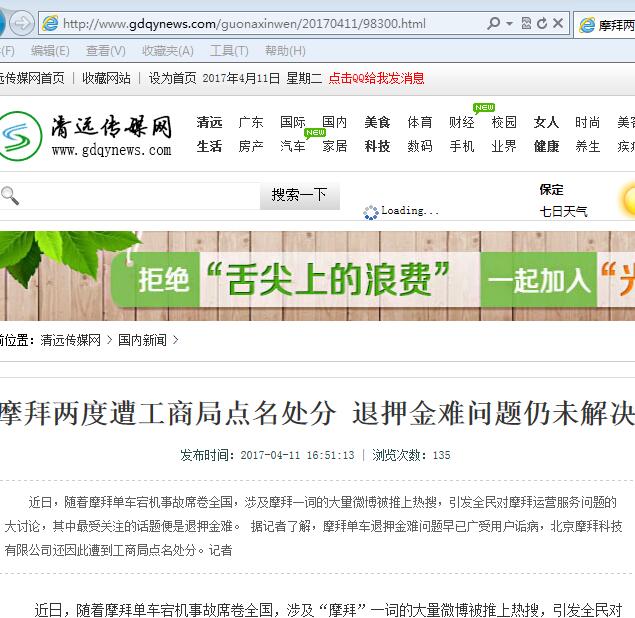The width and height of the screenshot is (635, 618).
Task: Click the NEW badge above 财经
Action: (x=484, y=108)
